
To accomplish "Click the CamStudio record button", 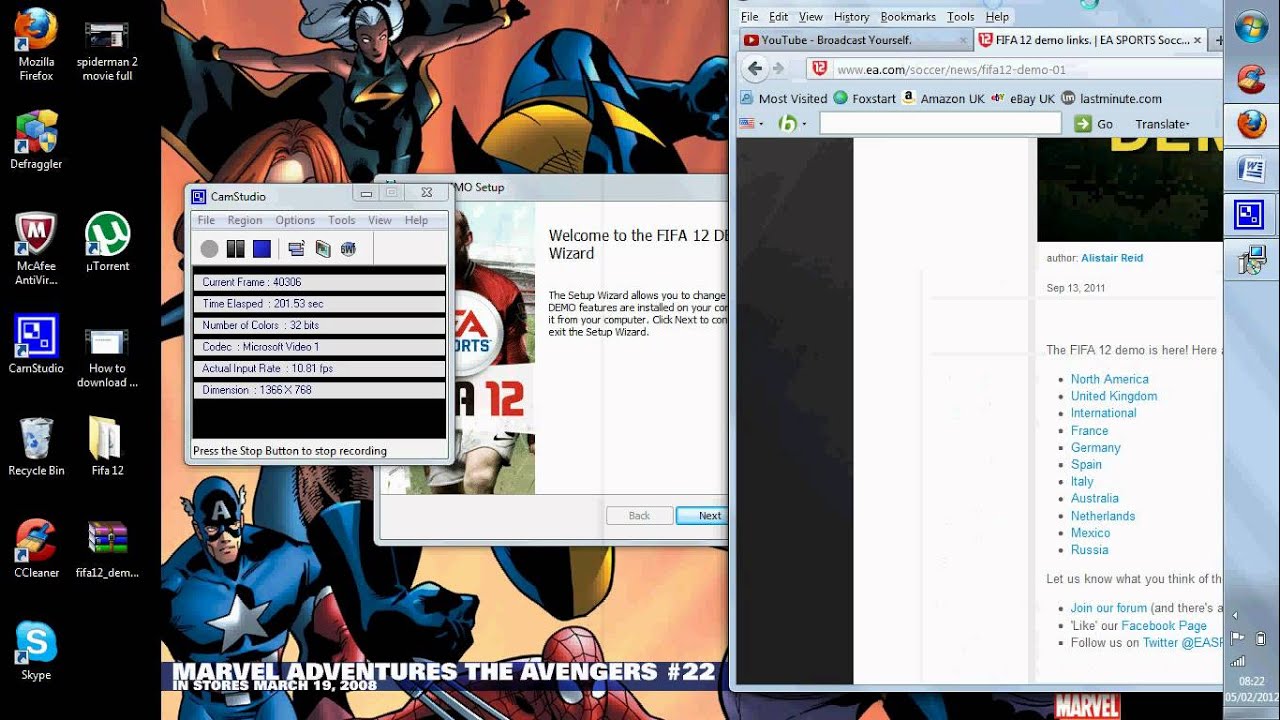I will [209, 249].
